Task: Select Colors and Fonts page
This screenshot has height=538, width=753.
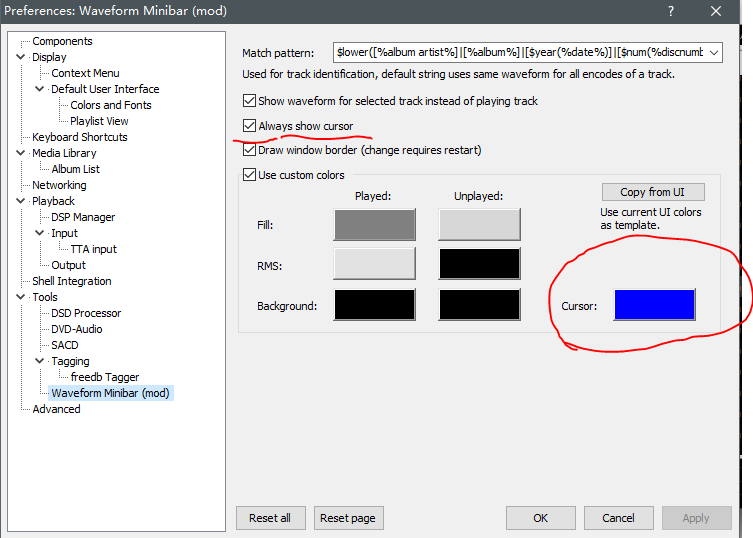Action: click(x=110, y=105)
